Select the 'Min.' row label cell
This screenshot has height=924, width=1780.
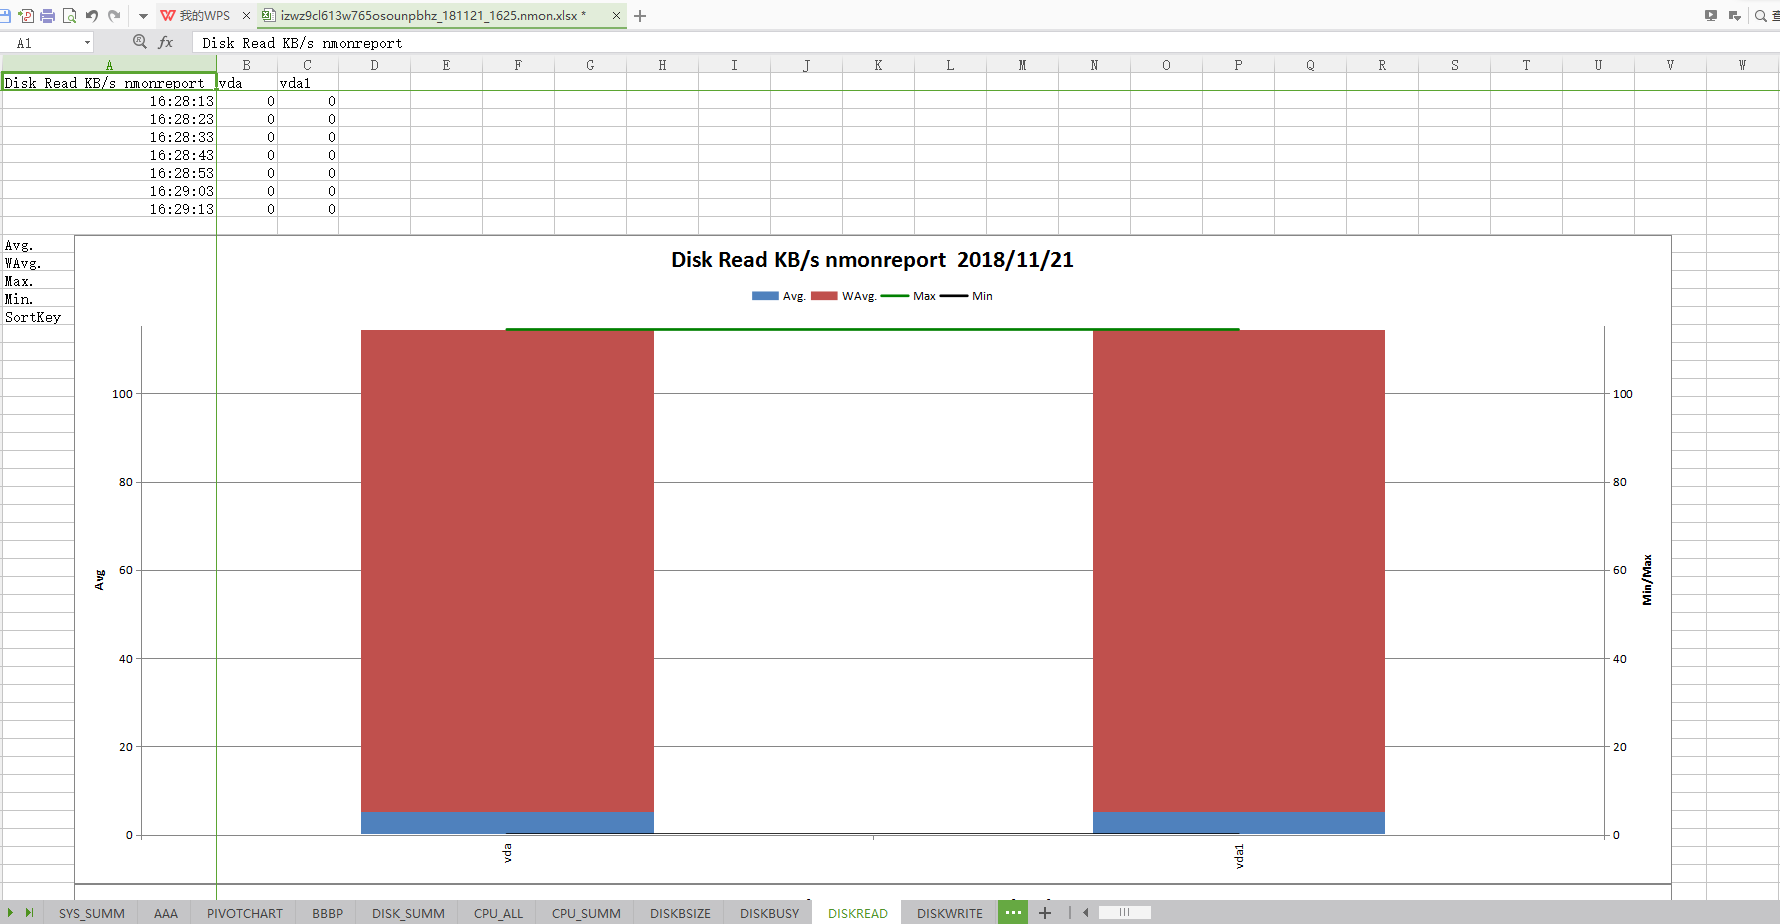(38, 299)
